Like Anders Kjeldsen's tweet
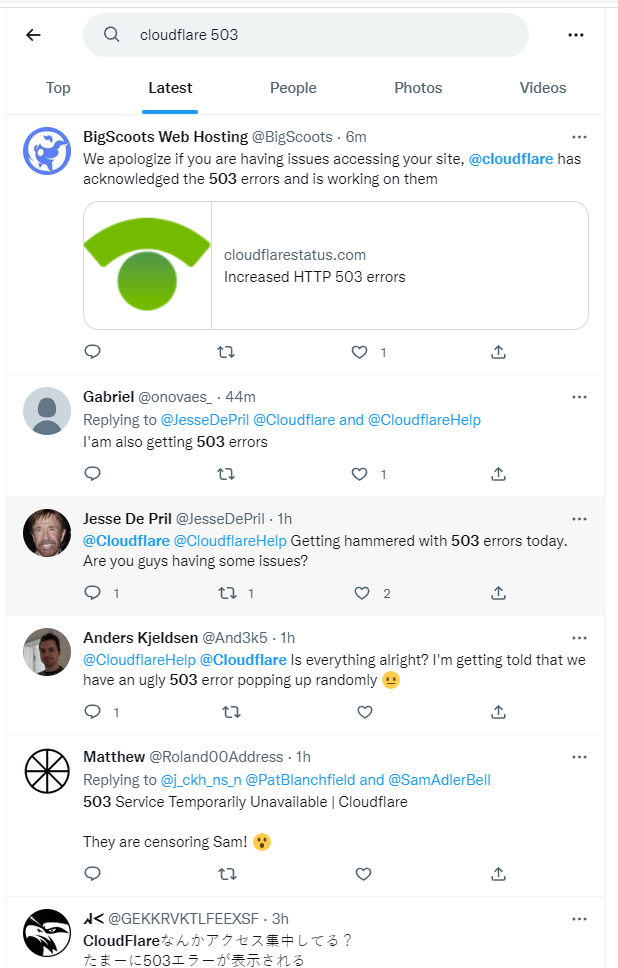 click(364, 712)
